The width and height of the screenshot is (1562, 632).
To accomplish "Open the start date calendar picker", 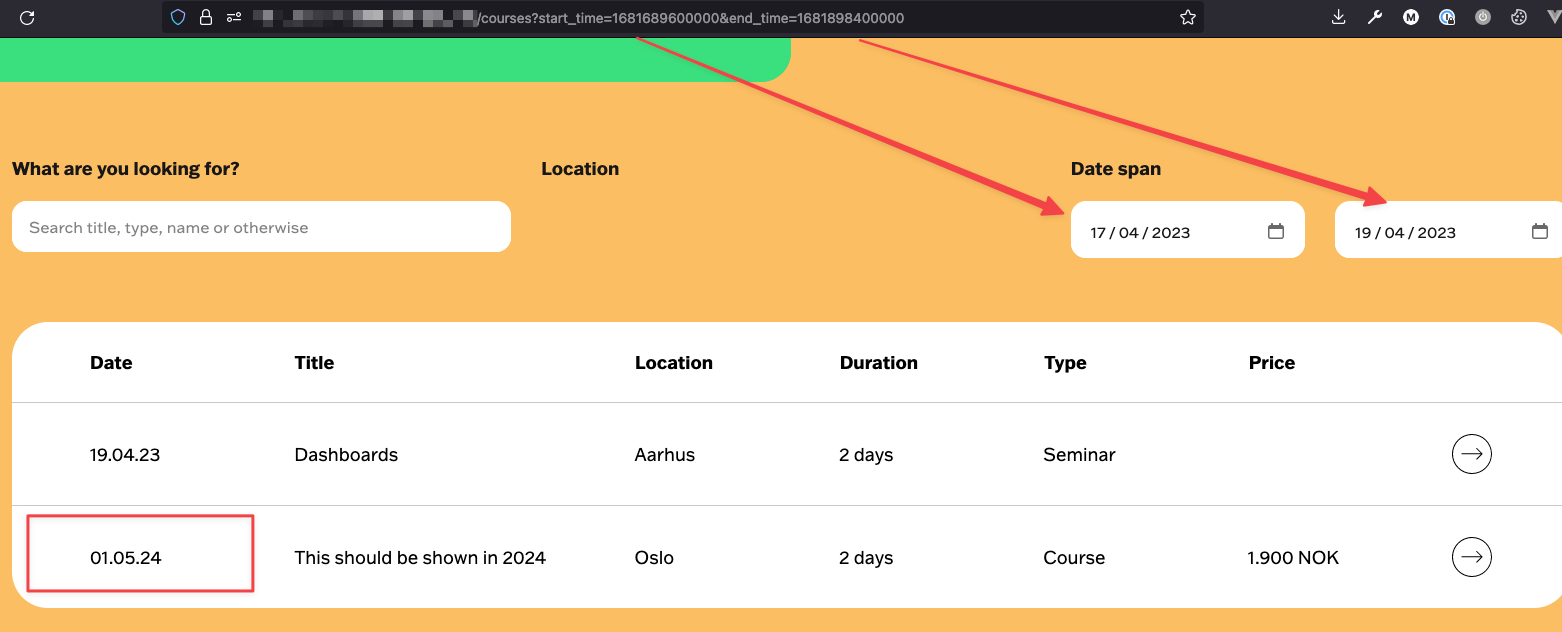I will [x=1276, y=229].
